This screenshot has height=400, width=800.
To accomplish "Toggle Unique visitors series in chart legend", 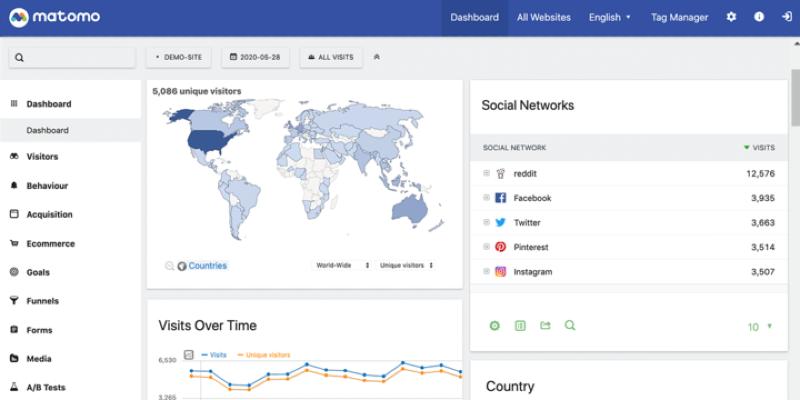I will click(263, 355).
